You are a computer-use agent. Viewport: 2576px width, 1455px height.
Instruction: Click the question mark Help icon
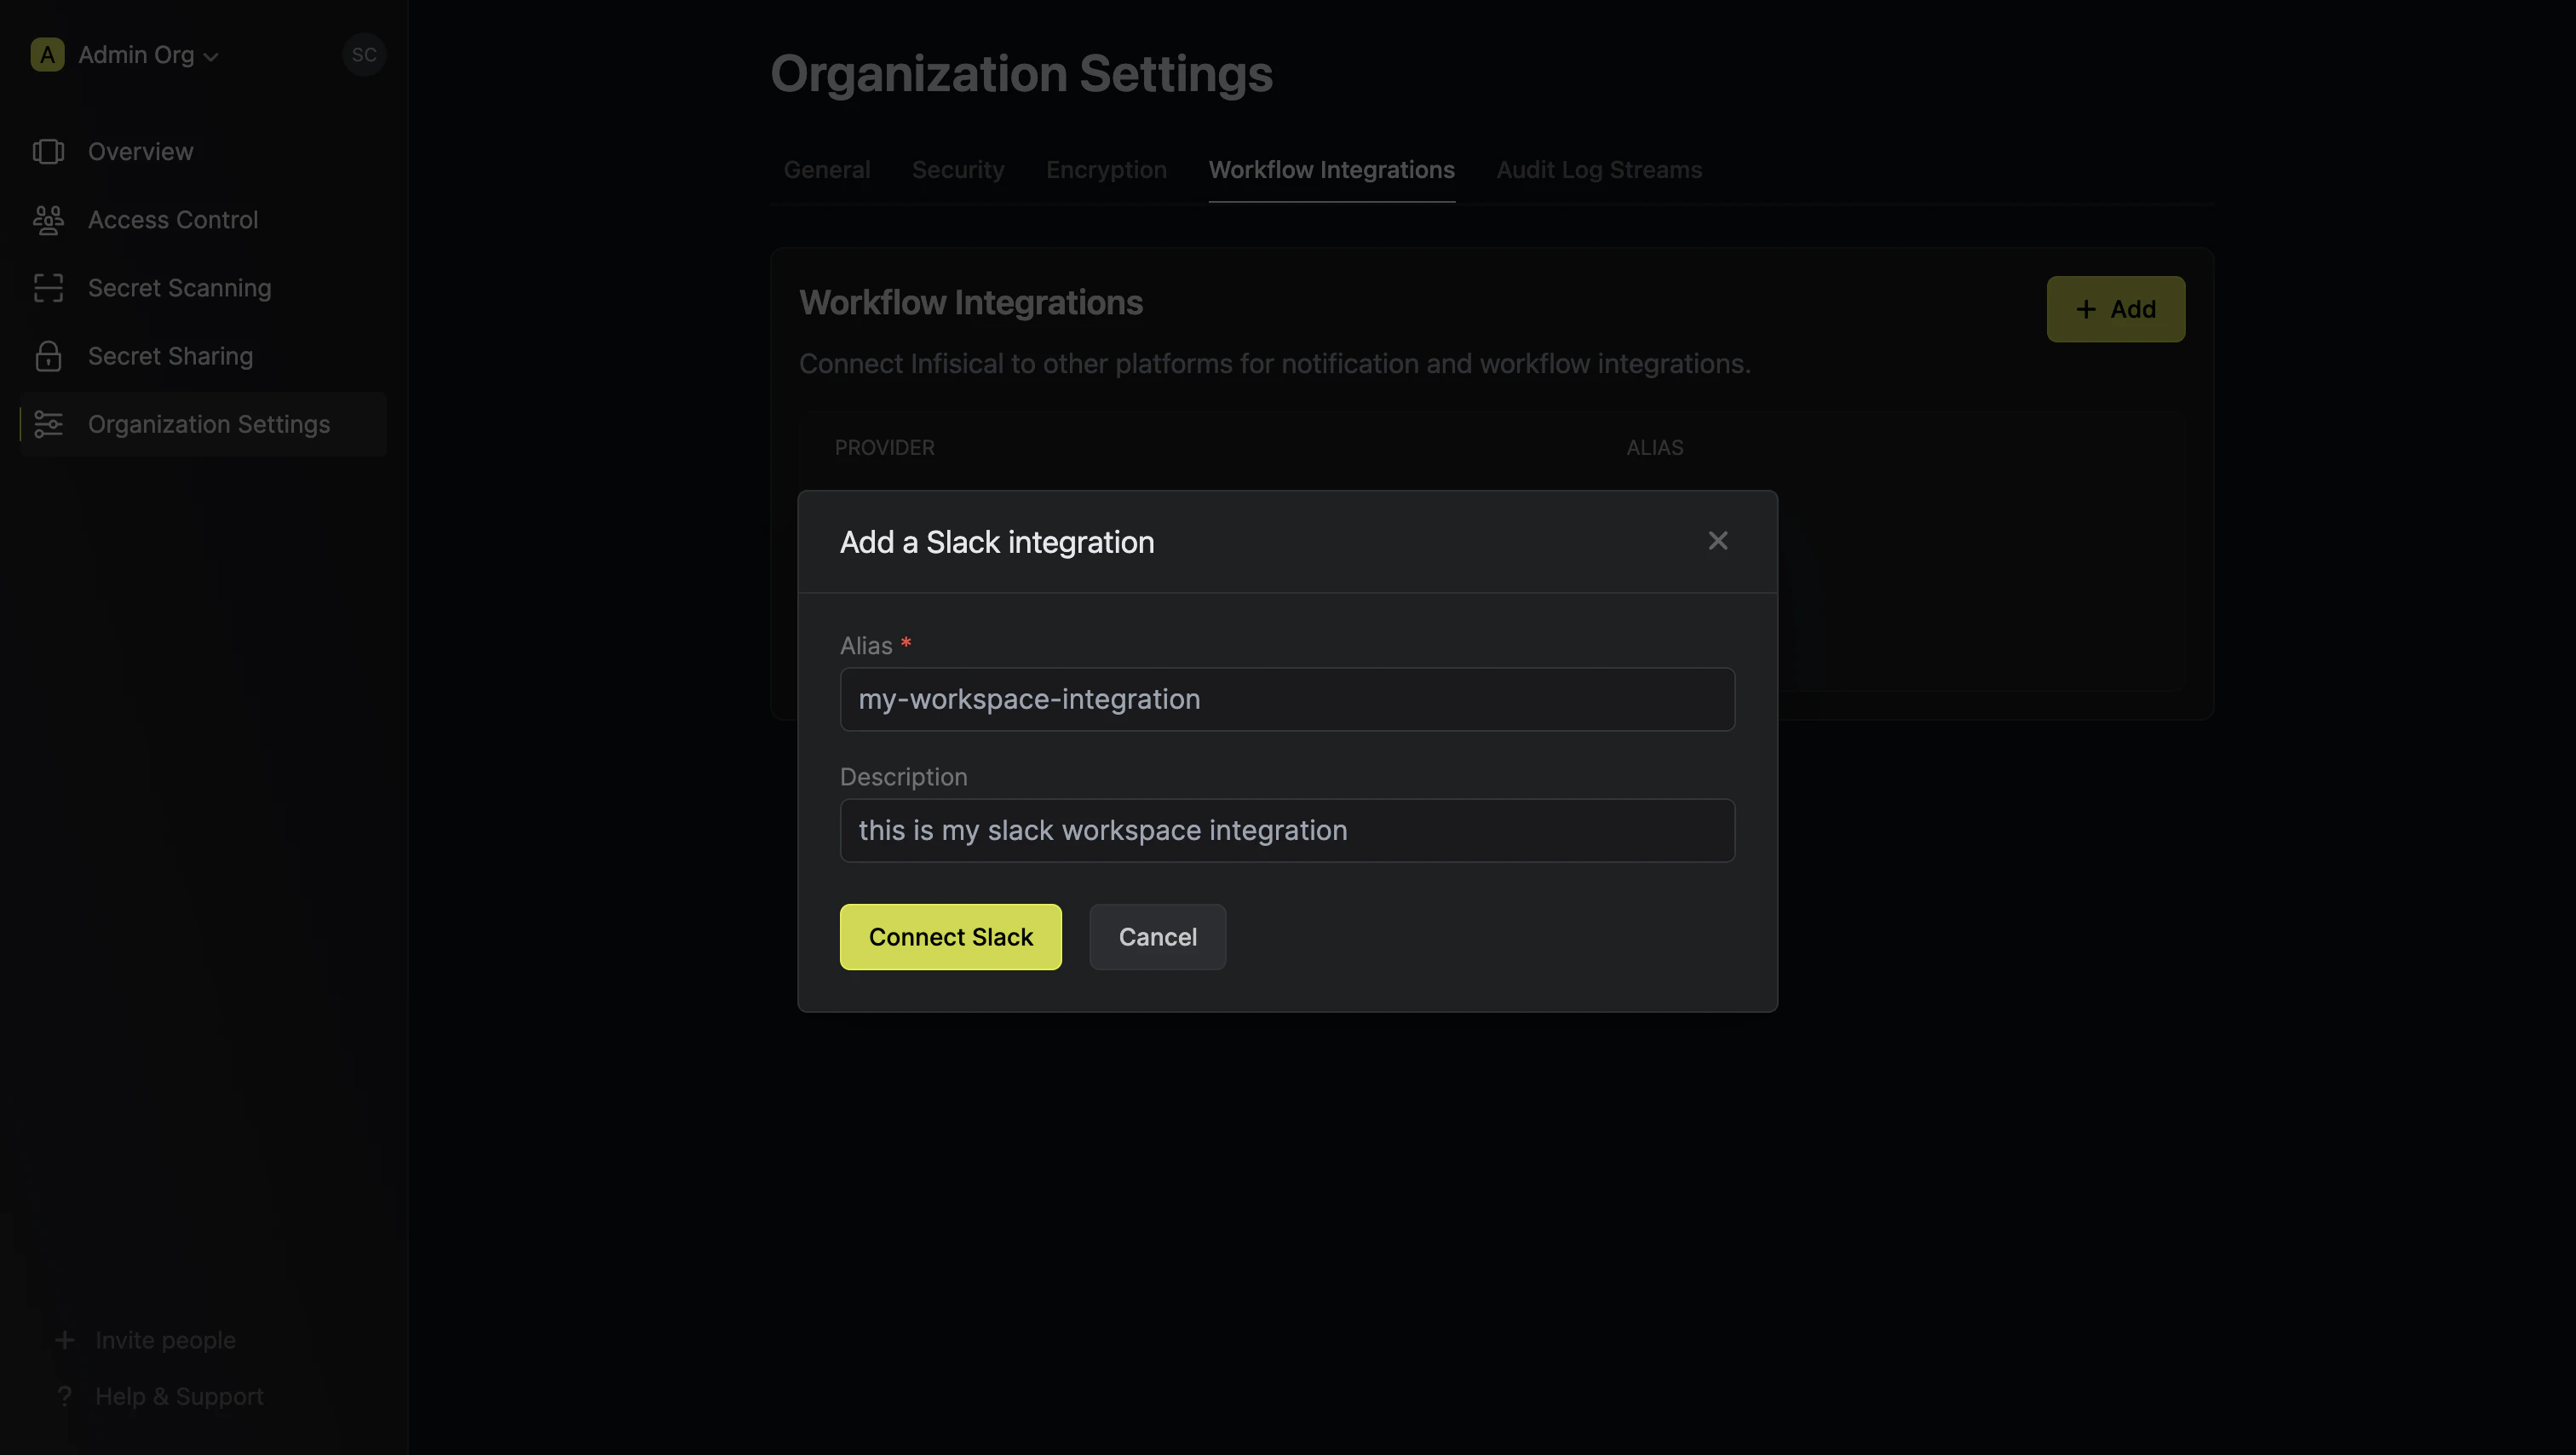64,1396
